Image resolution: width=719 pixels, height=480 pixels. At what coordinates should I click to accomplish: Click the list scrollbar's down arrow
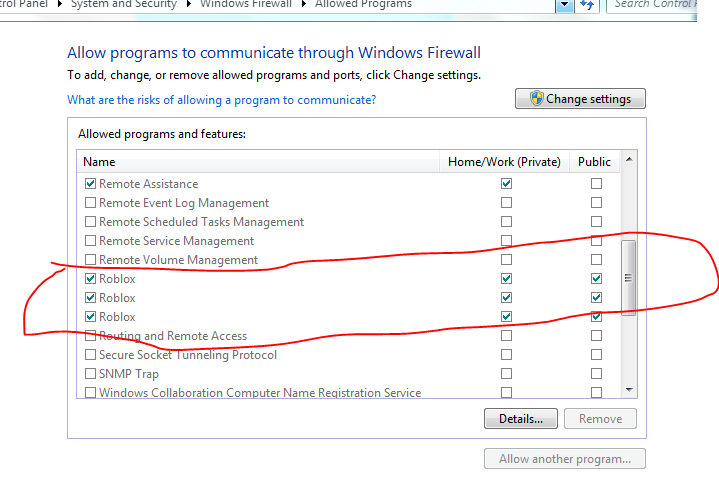click(629, 389)
